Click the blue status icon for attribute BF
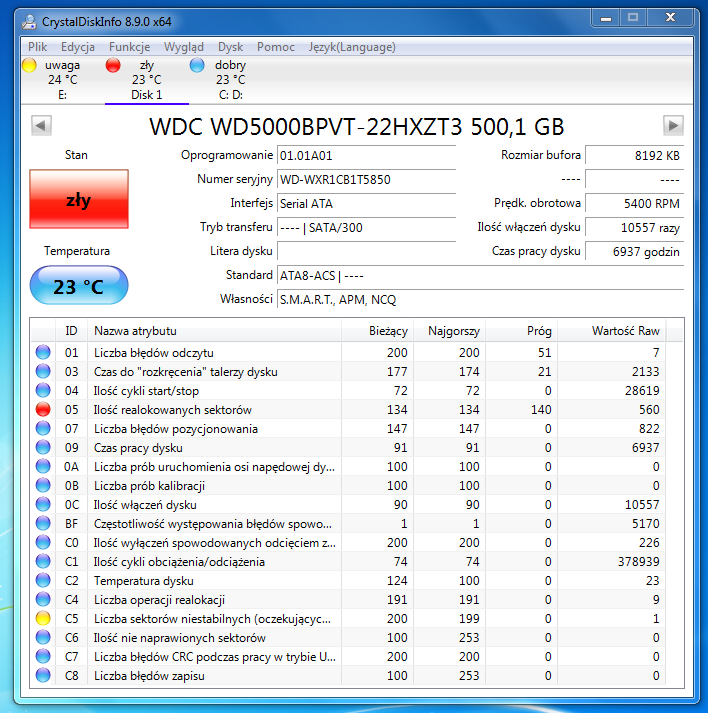The height and width of the screenshot is (713, 708). (x=43, y=524)
